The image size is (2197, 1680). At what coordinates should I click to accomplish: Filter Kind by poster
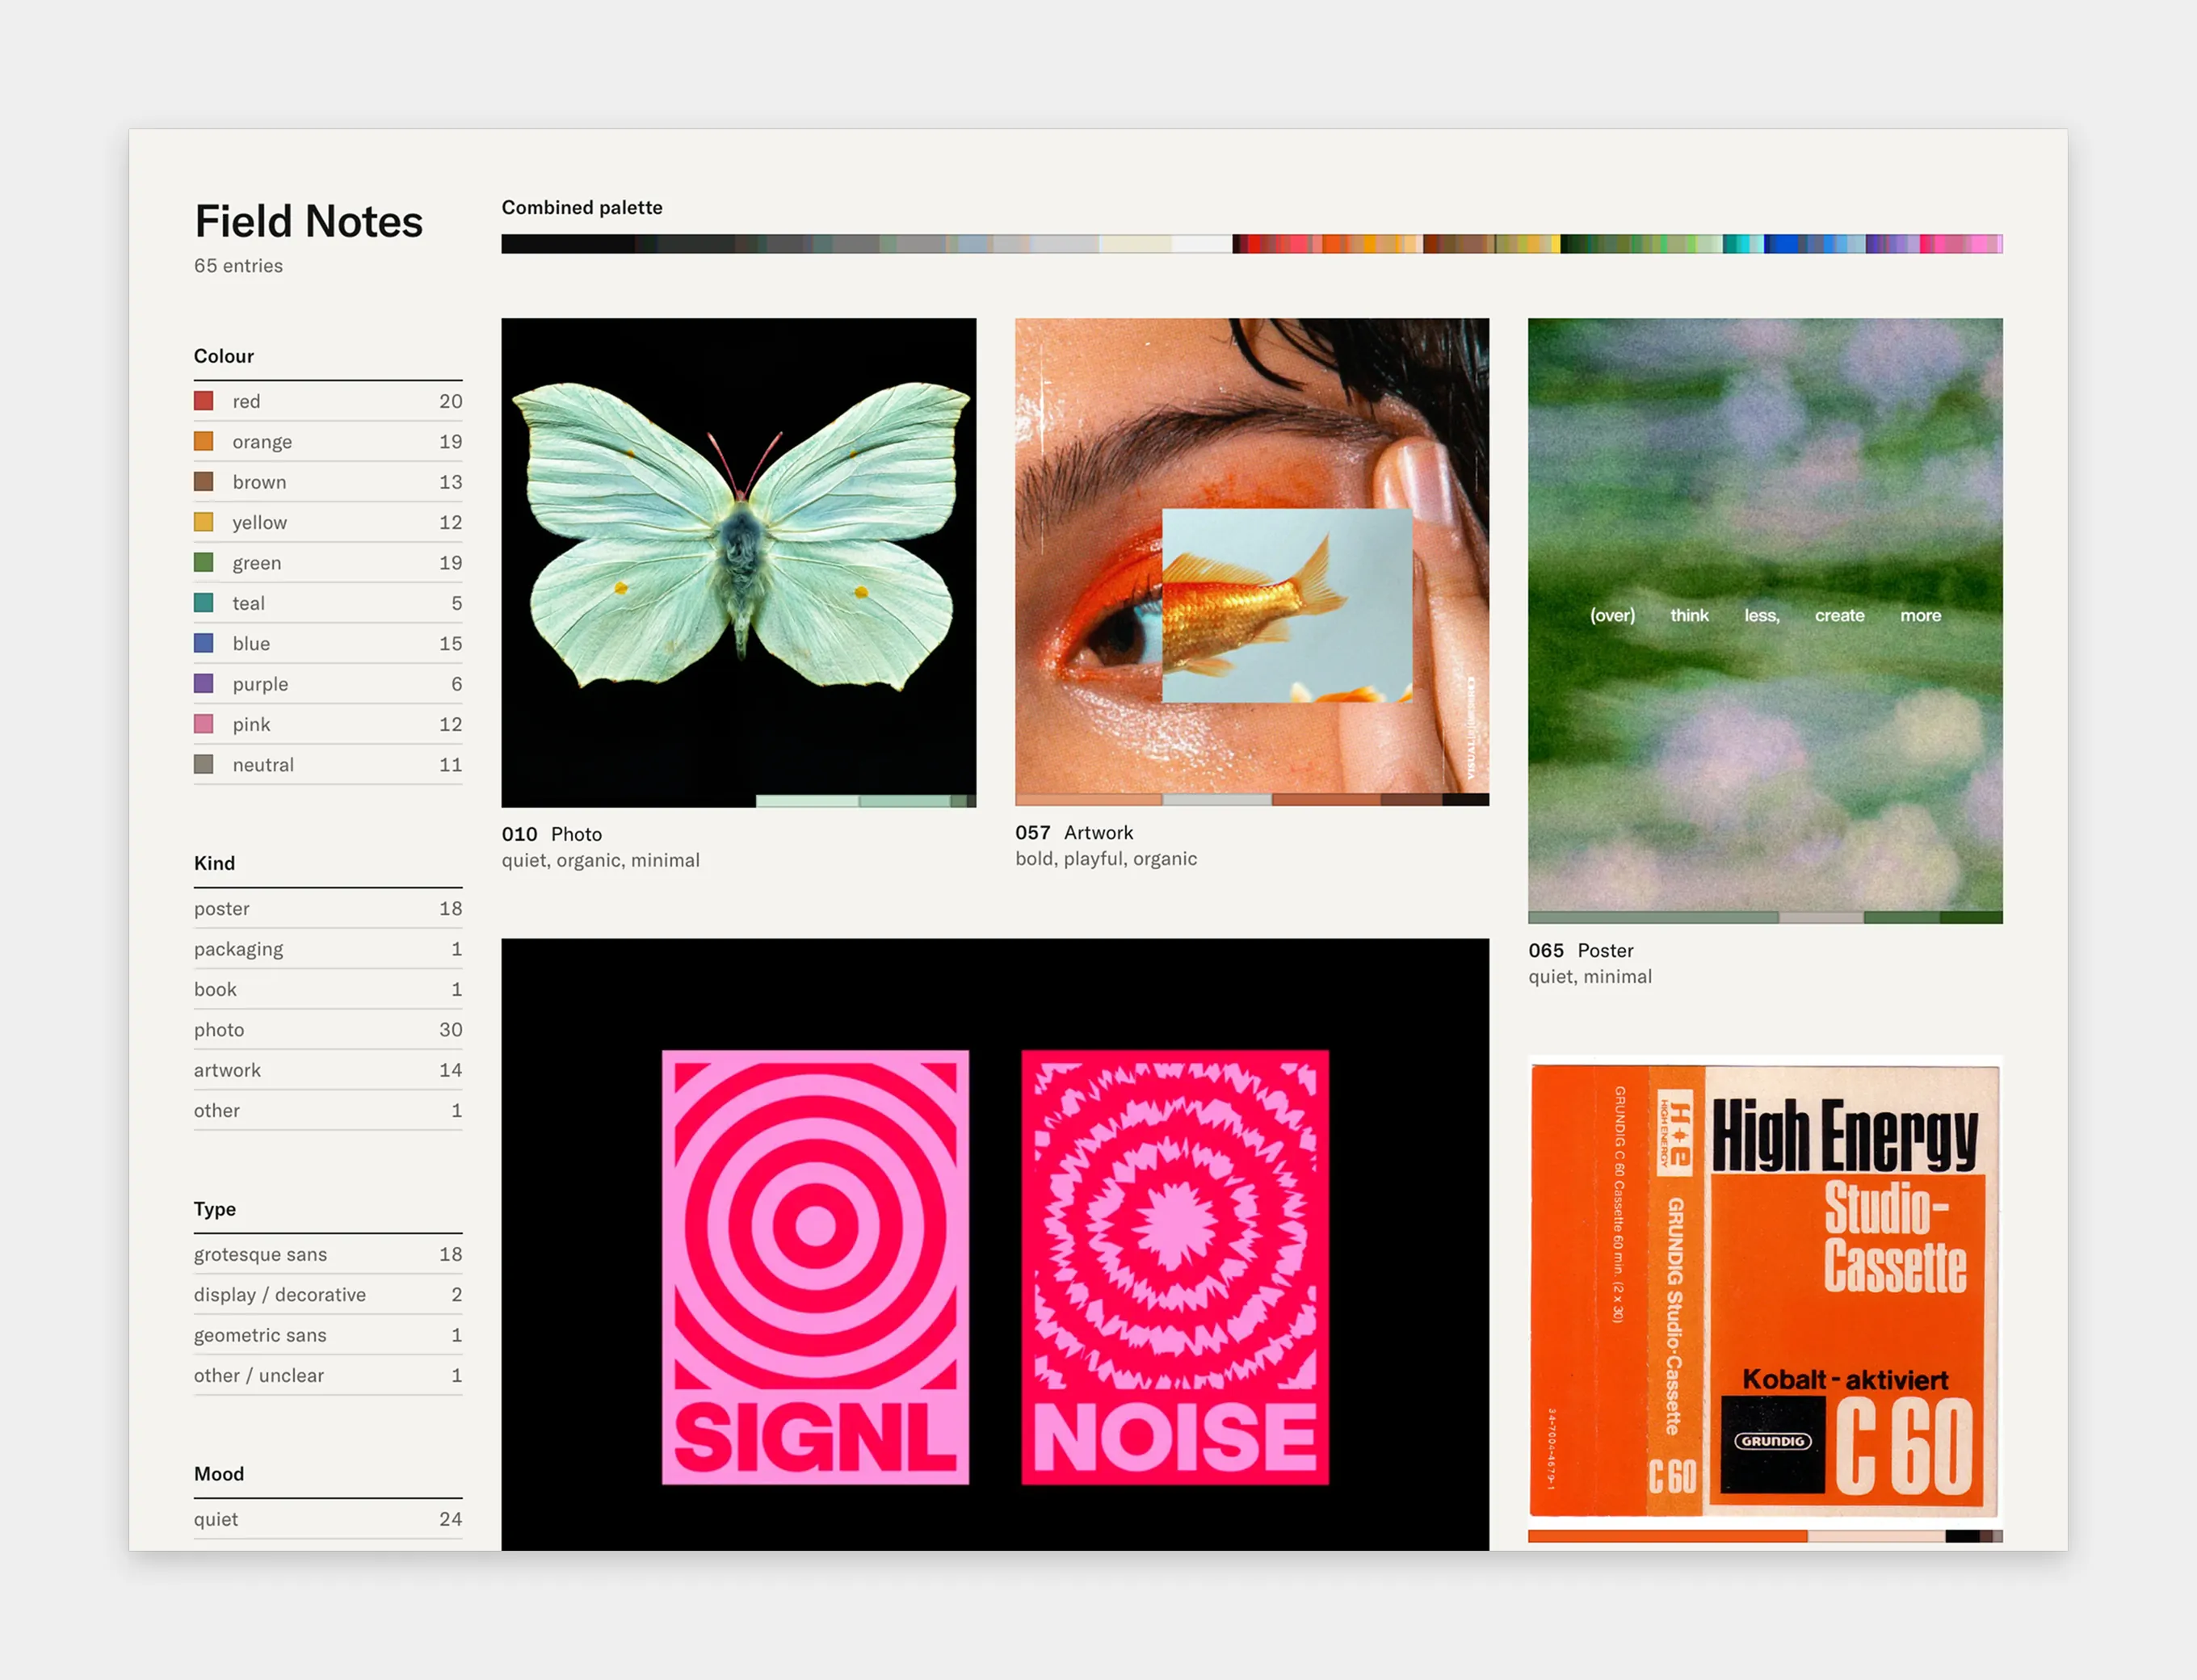coord(328,908)
